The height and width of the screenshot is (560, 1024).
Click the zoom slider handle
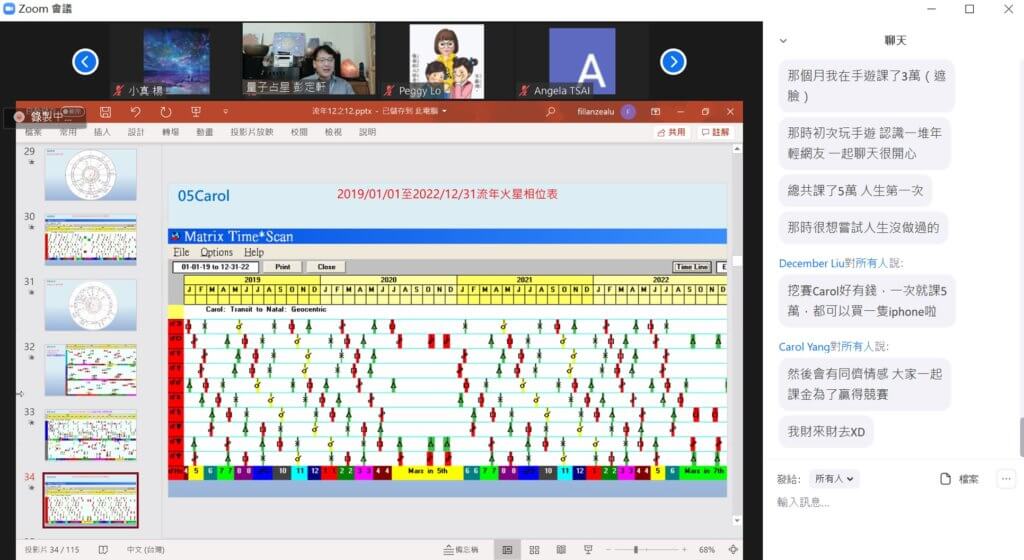pyautogui.click(x=635, y=550)
